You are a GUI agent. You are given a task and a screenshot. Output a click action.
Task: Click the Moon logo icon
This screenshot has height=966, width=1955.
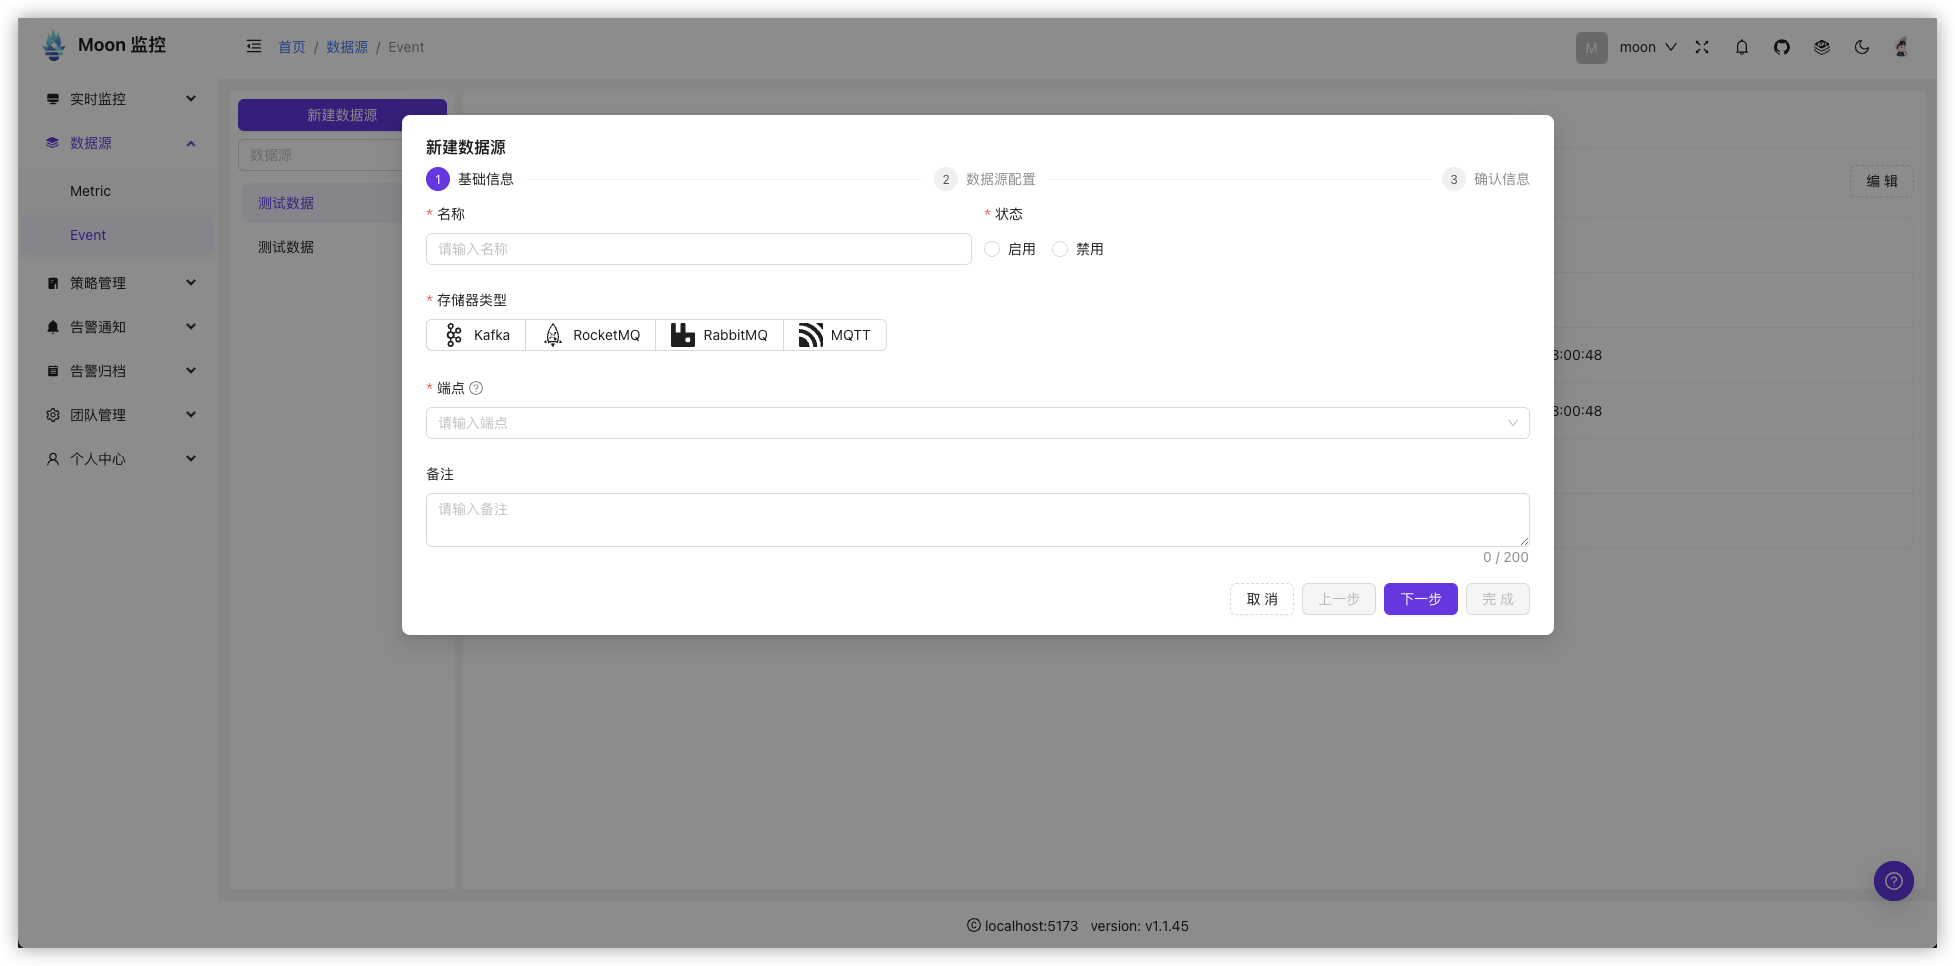(54, 45)
